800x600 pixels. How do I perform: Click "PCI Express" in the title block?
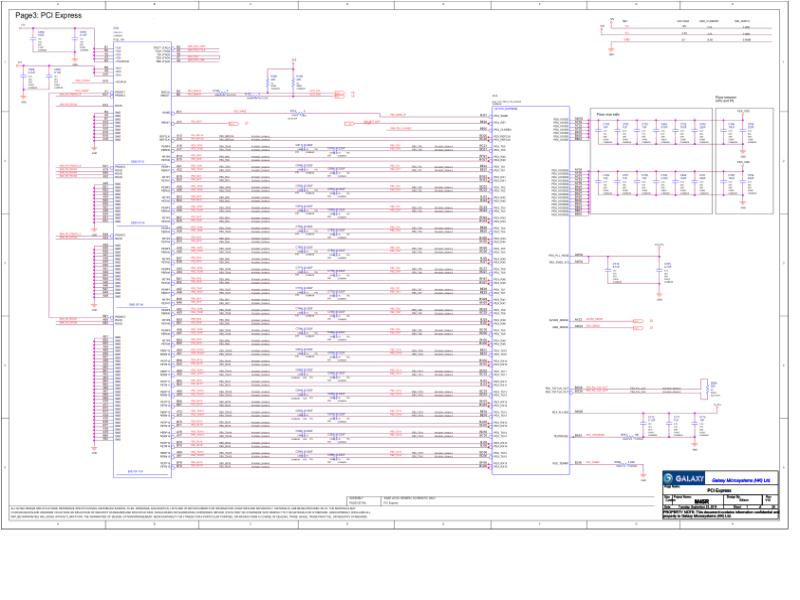719,490
